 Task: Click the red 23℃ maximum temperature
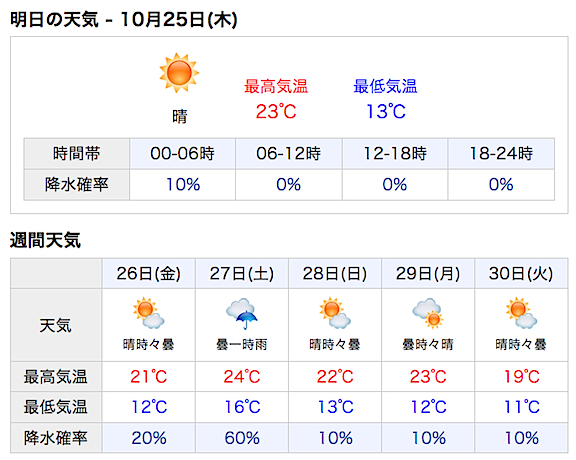276,111
